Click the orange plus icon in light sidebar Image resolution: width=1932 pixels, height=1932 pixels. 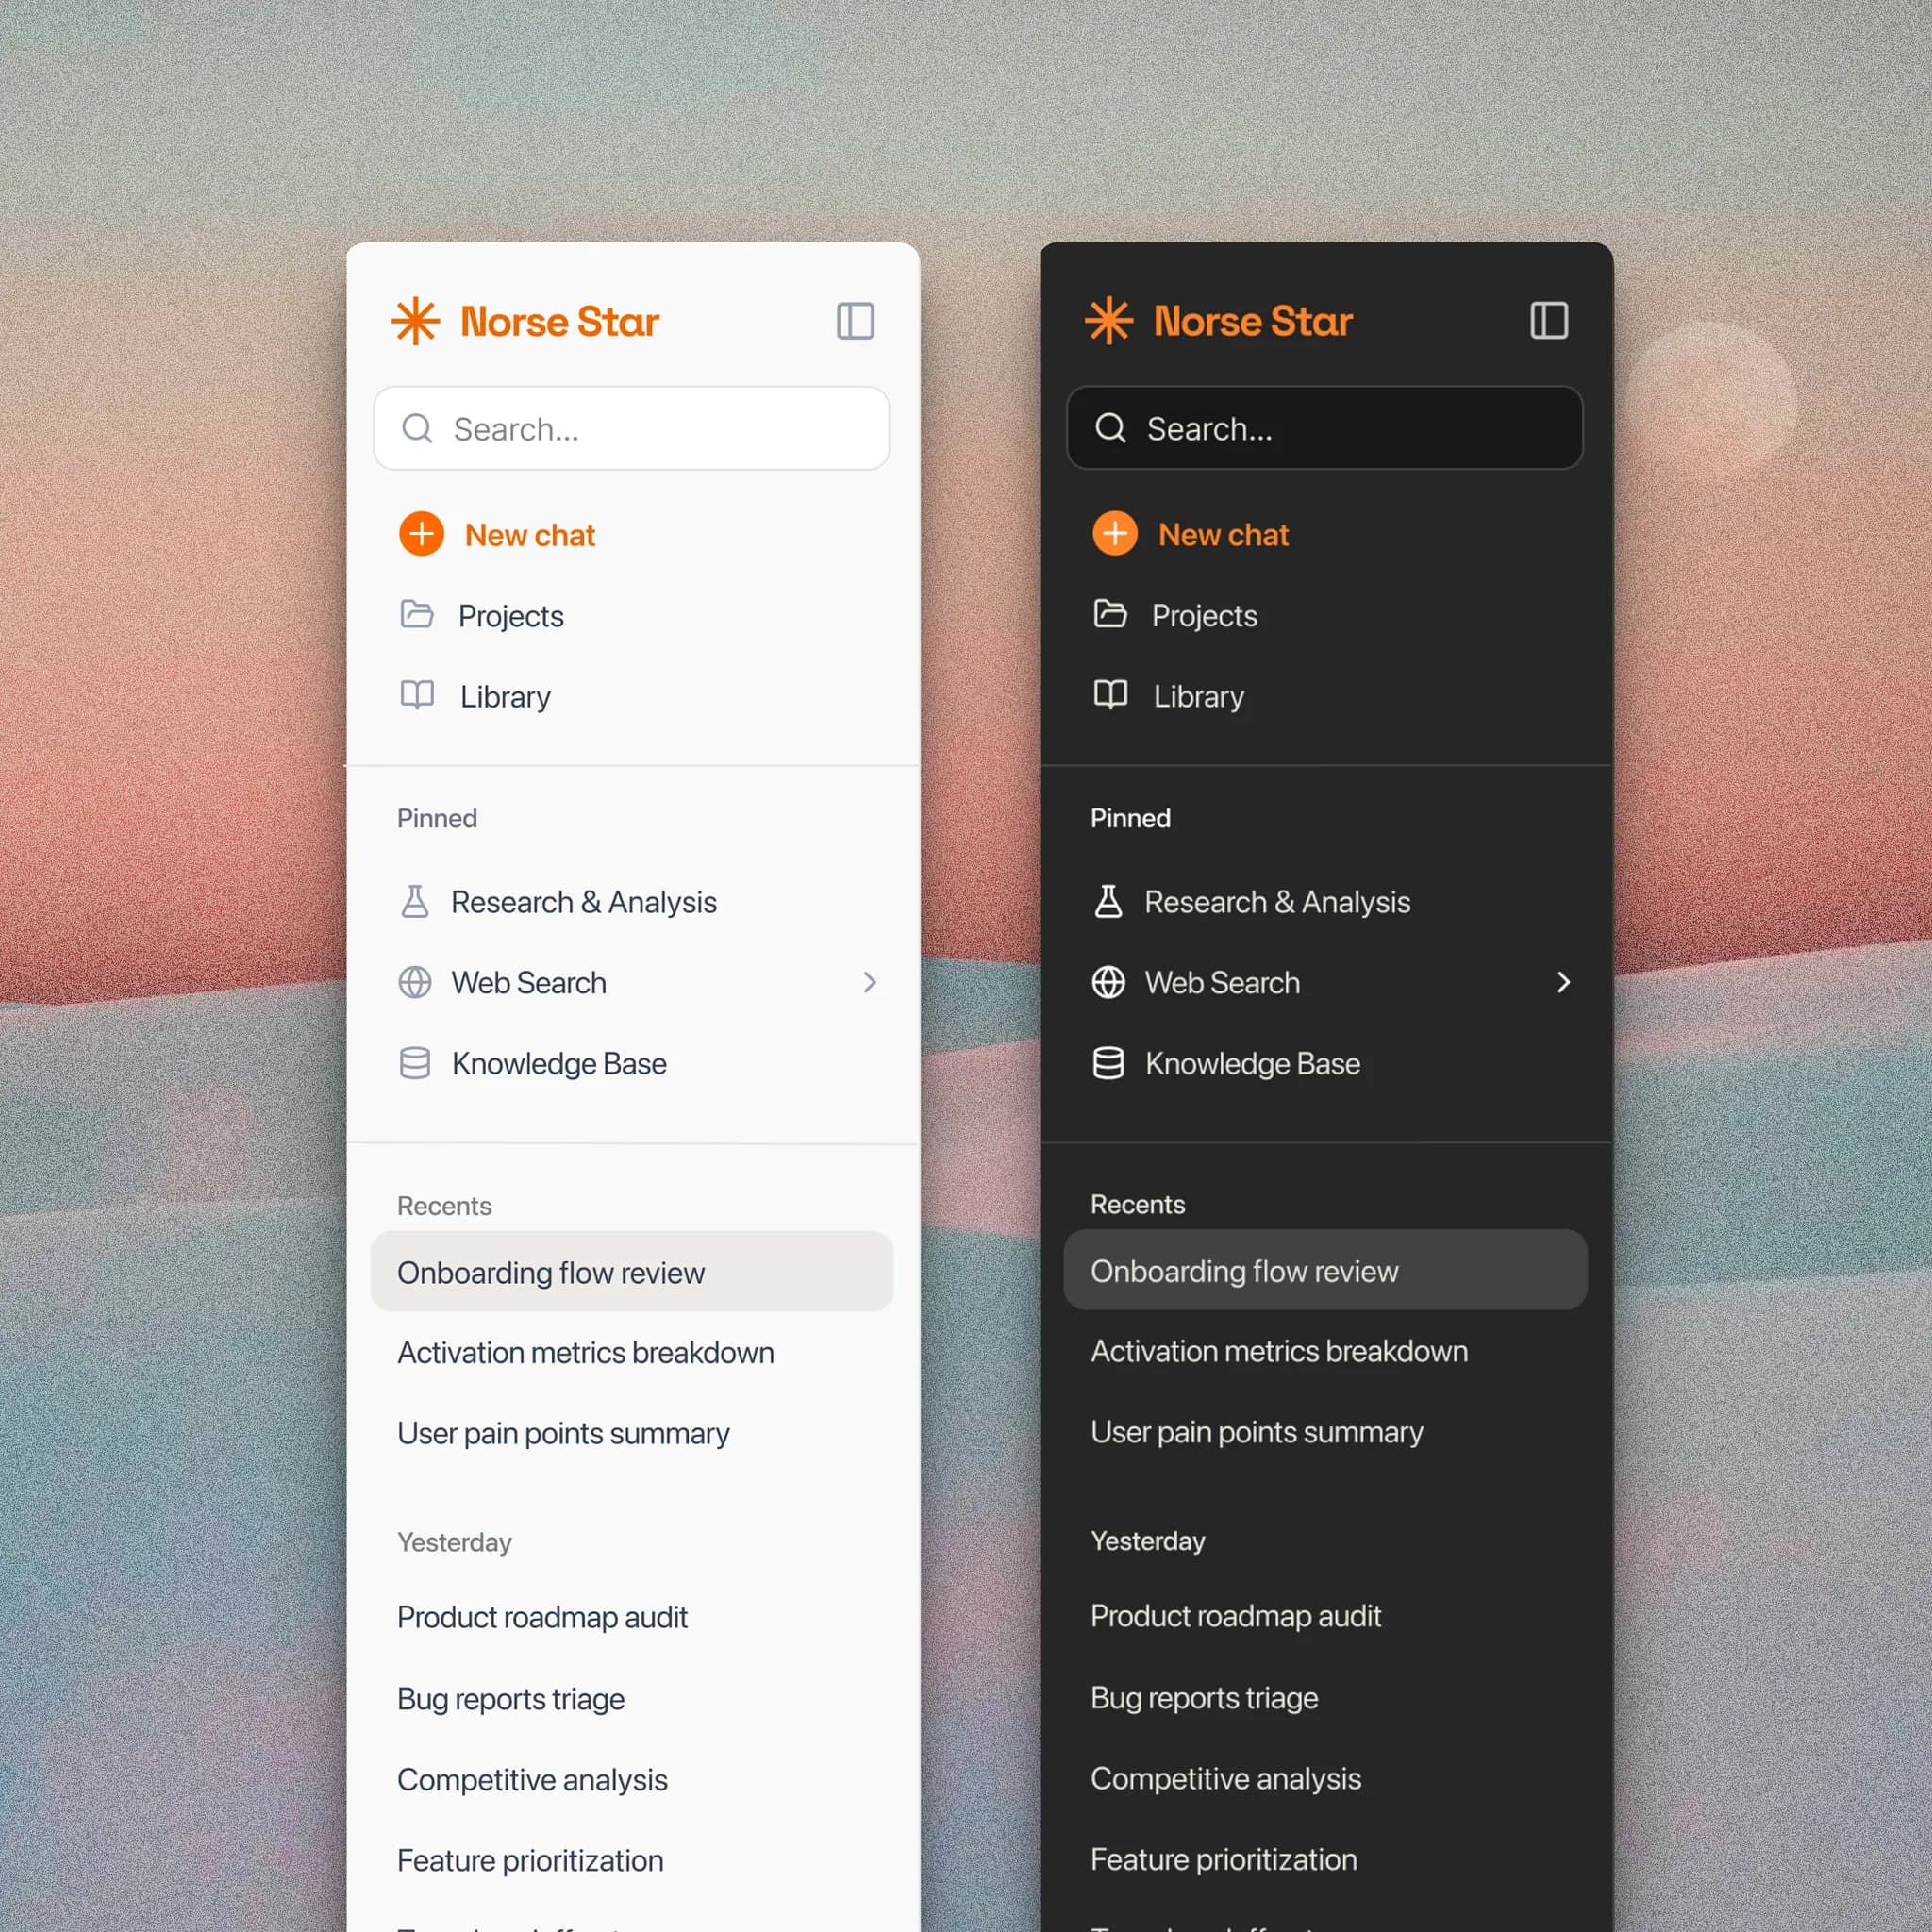(x=421, y=534)
